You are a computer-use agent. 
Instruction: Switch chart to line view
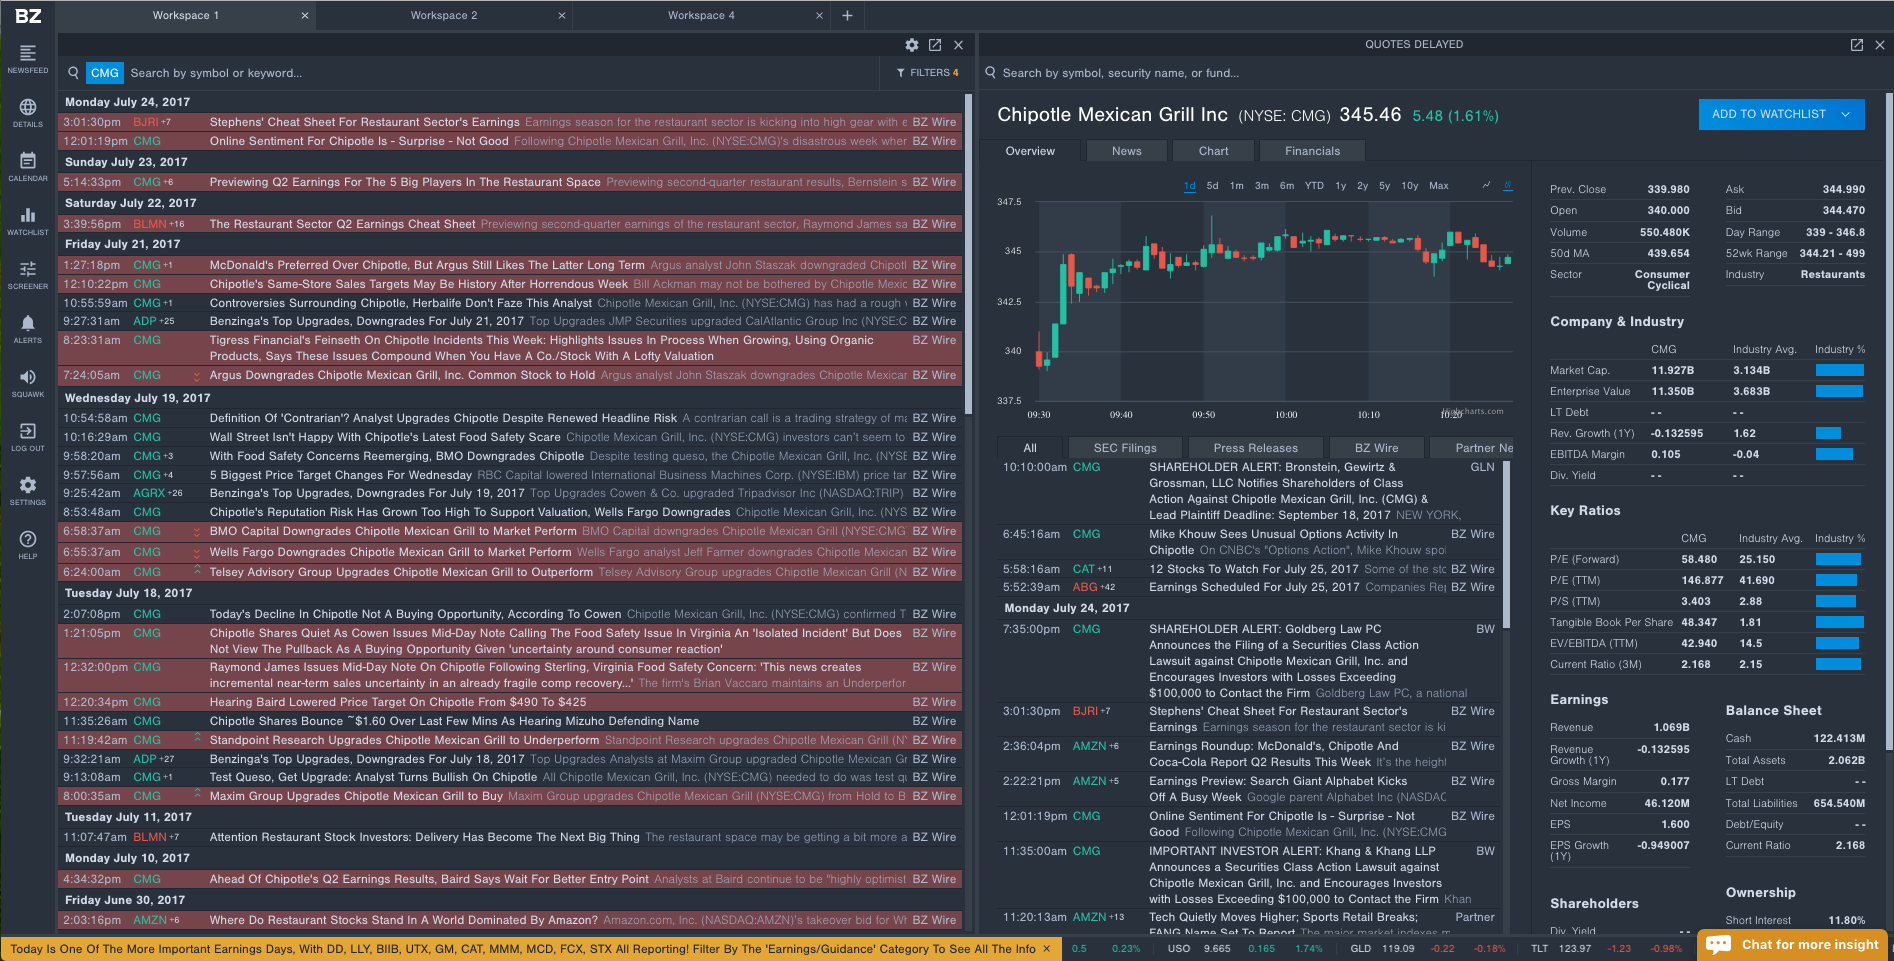point(1486,185)
